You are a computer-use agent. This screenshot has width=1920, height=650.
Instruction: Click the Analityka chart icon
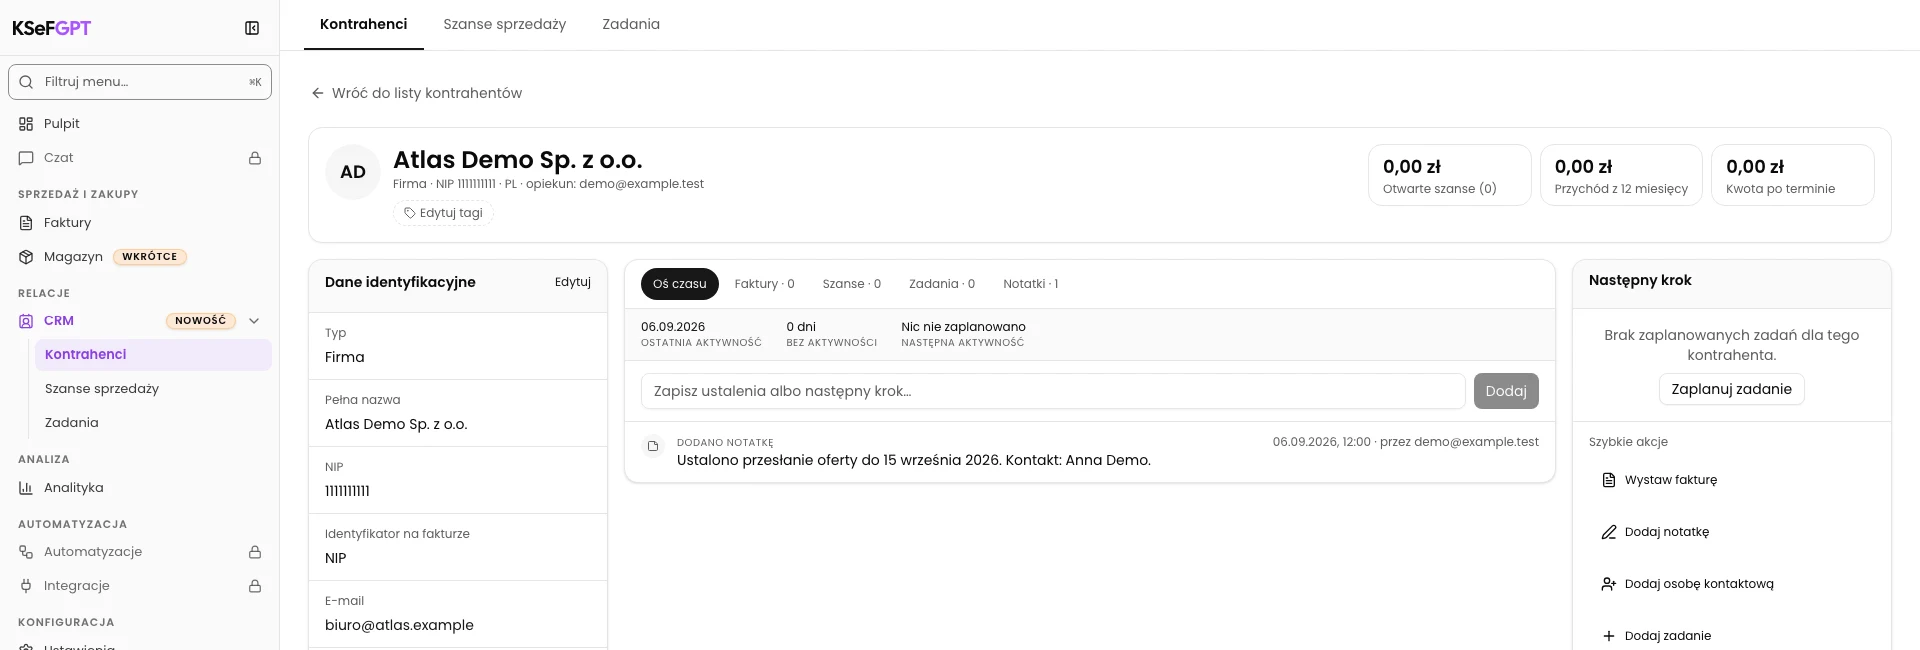coord(26,488)
